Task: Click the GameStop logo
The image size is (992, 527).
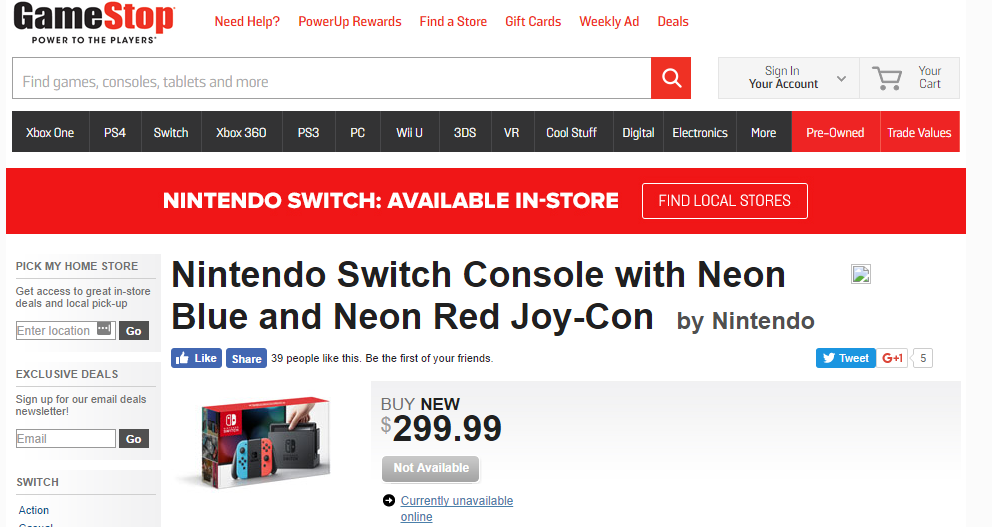Action: coord(94,23)
